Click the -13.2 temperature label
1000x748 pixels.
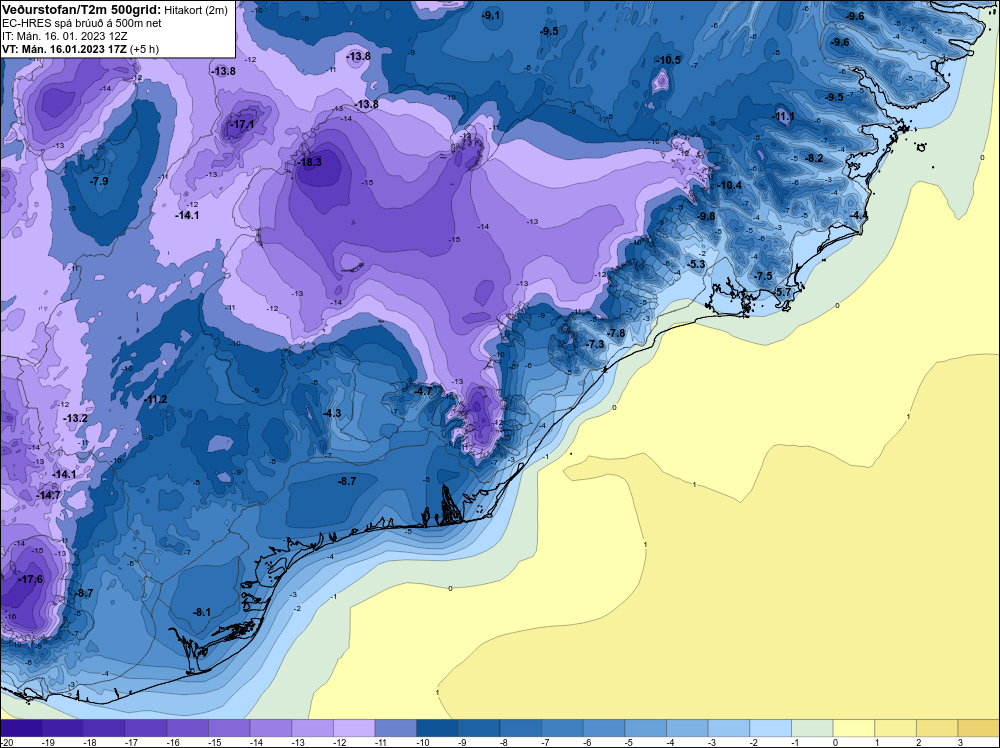tap(76, 418)
